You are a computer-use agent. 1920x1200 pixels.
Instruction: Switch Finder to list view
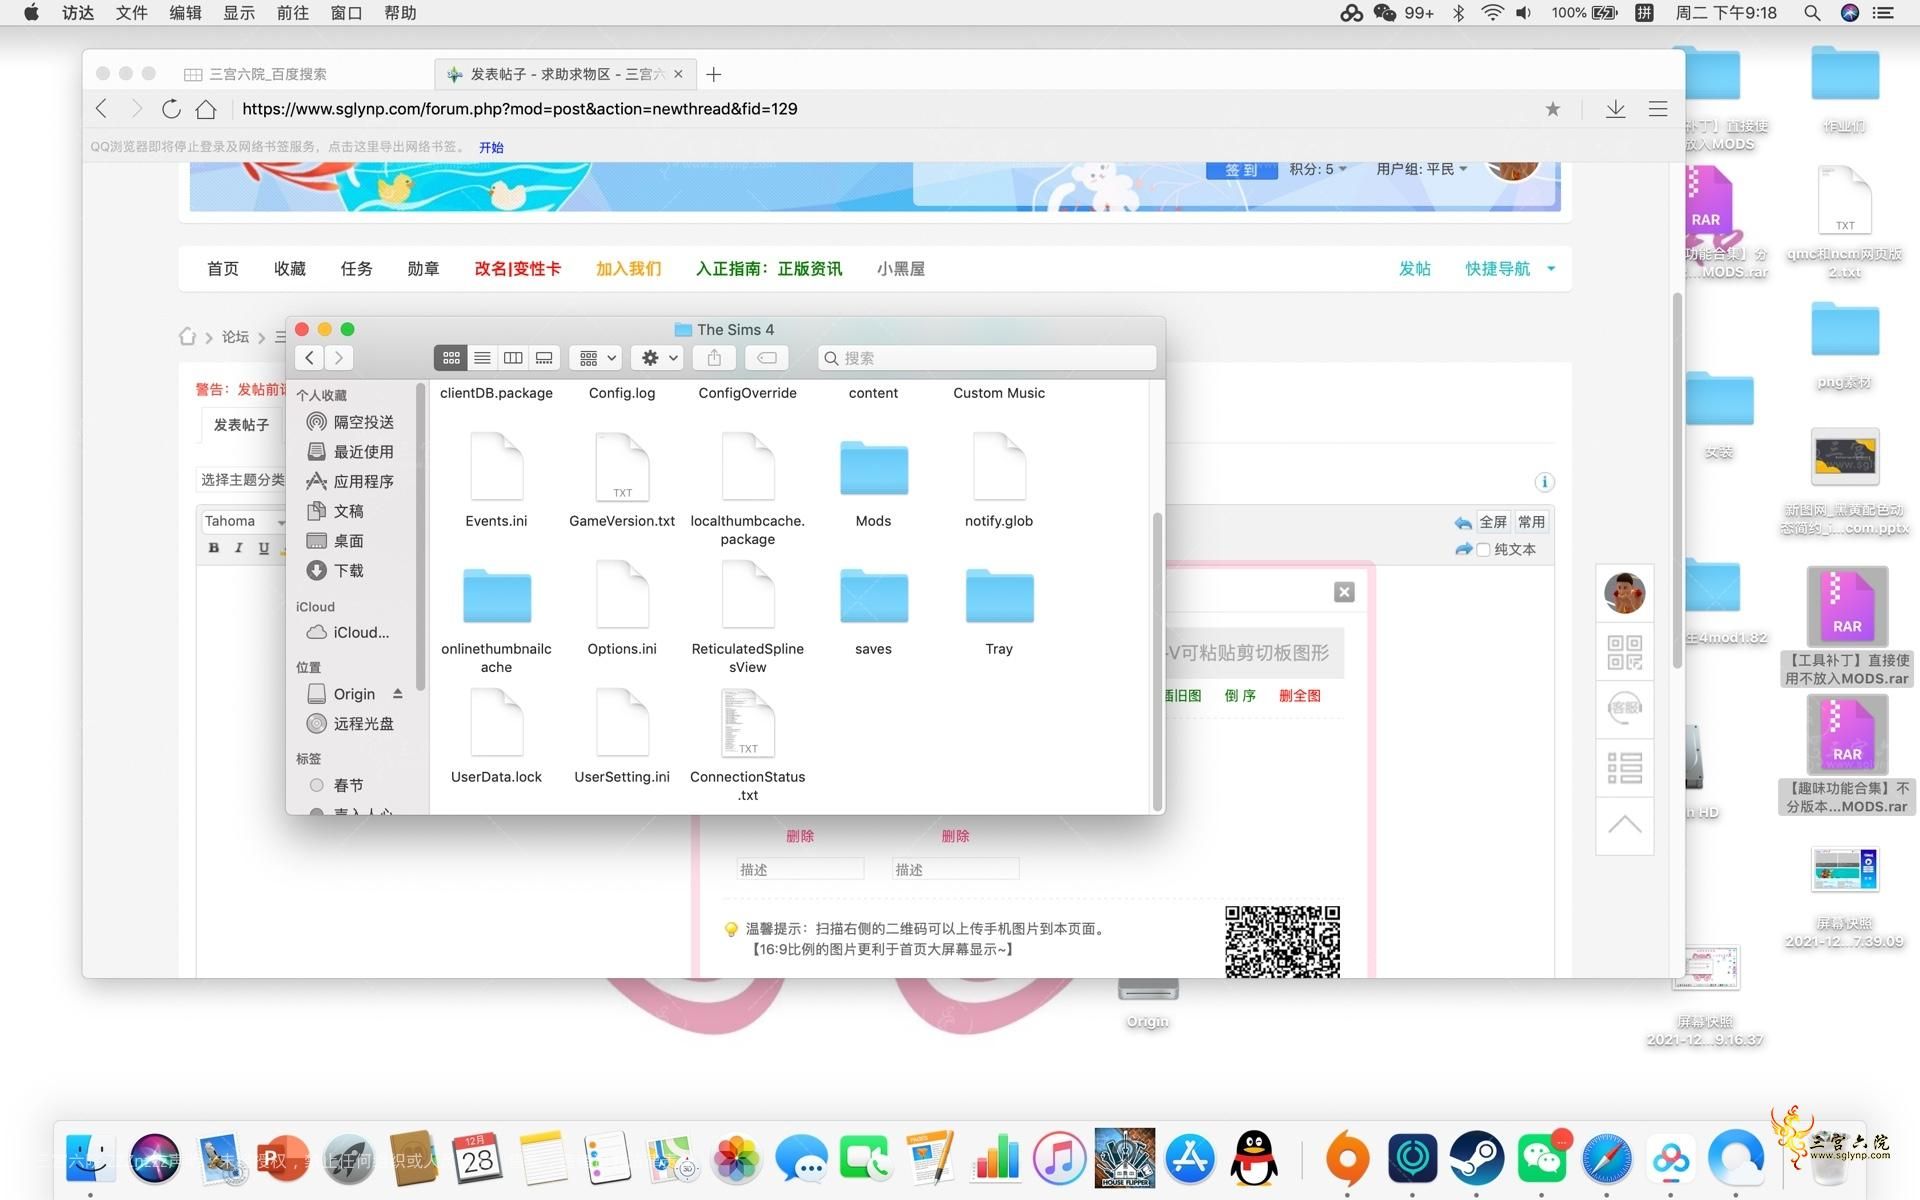(x=482, y=358)
